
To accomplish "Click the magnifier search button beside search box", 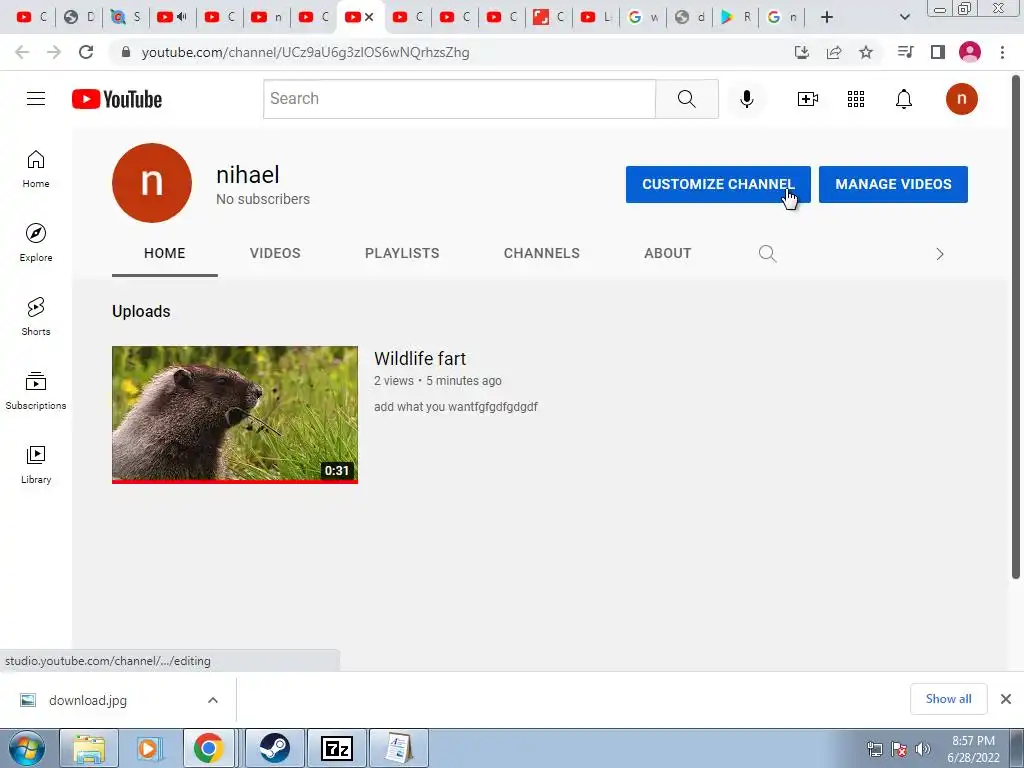I will [686, 99].
